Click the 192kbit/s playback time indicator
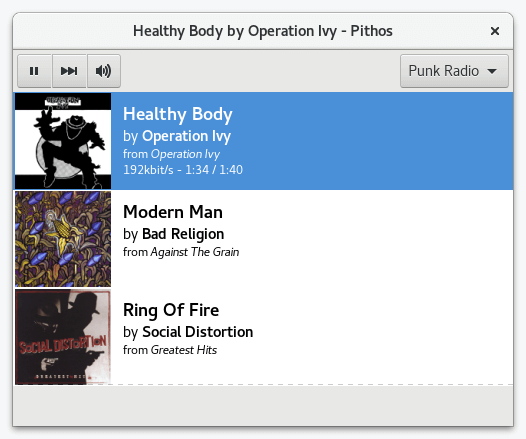 pyautogui.click(x=183, y=170)
